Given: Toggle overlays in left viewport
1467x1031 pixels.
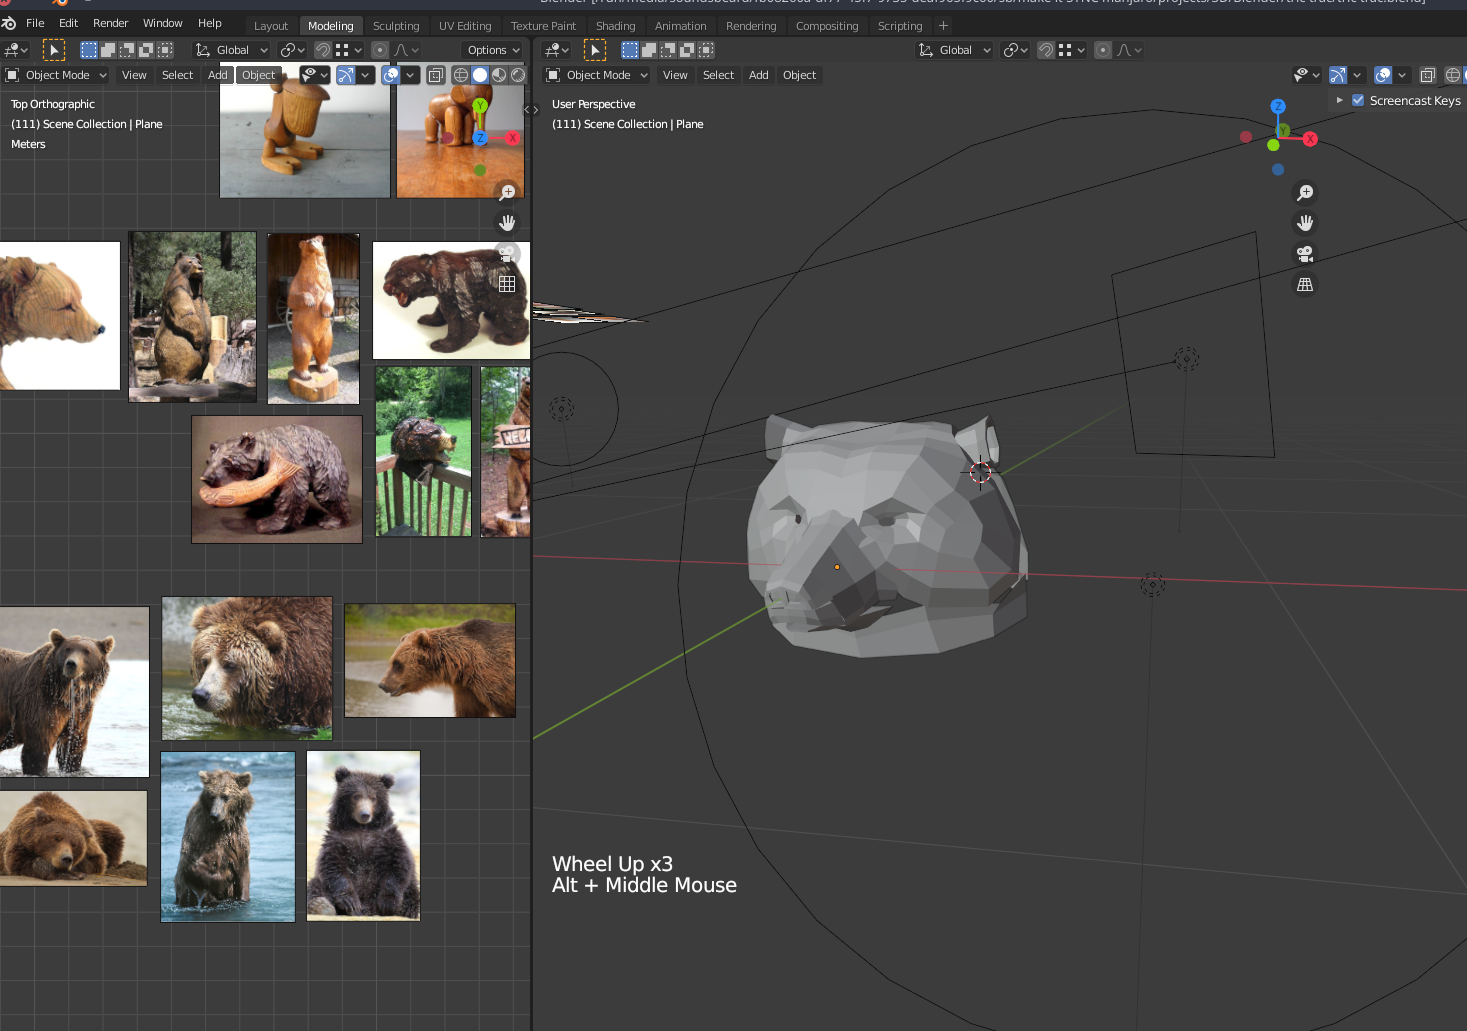Looking at the screenshot, I should pos(391,75).
